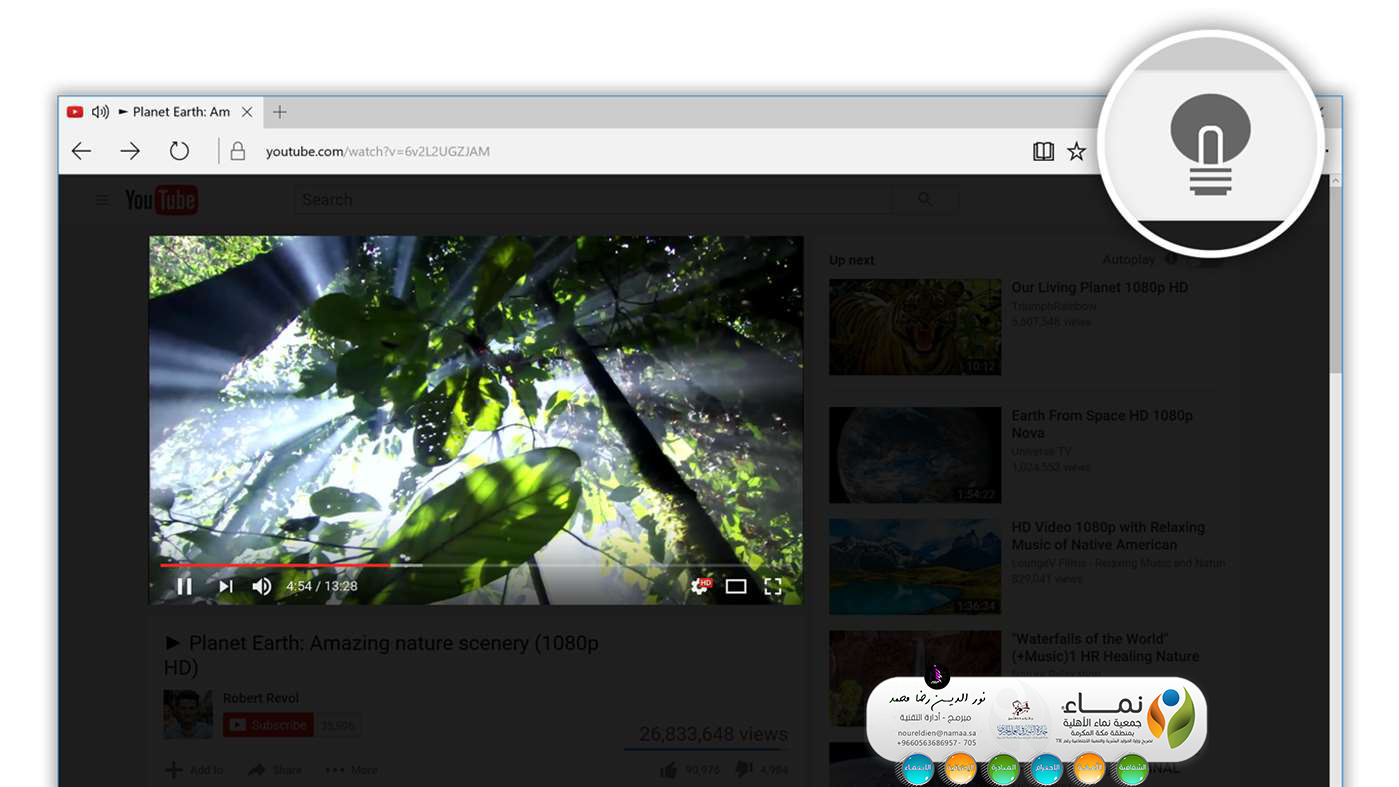1399x787 pixels.
Task: Skip to next video in player
Action: [226, 586]
